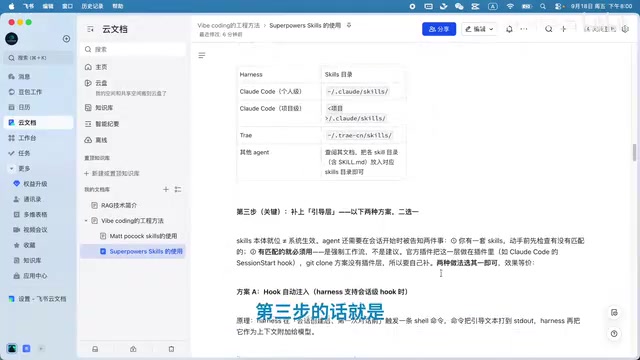Image resolution: width=640 pixels, height=360 pixels.
Task: Show the document outline icon
Action: point(202,56)
